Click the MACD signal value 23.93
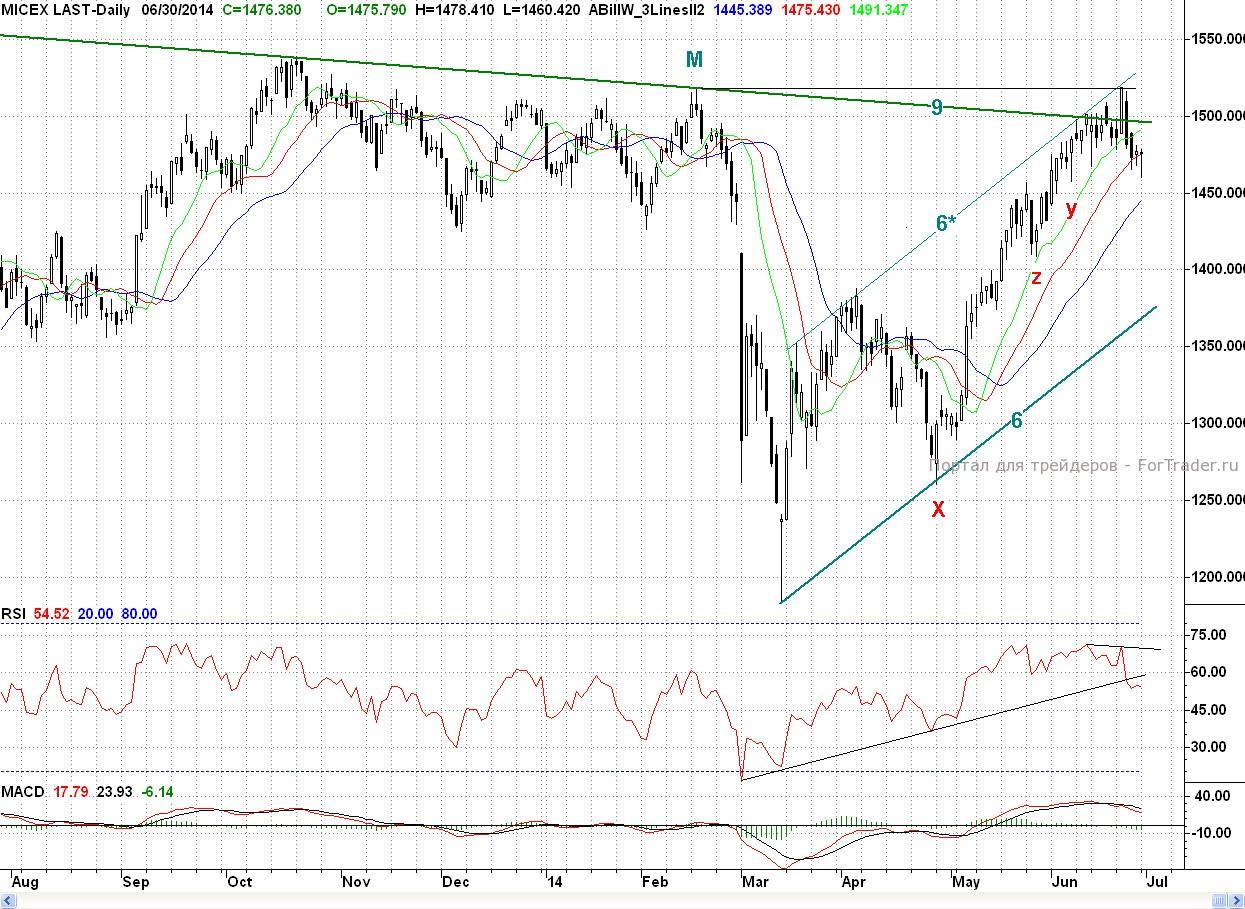Screen dimensions: 1245x909 pyautogui.click(x=115, y=792)
